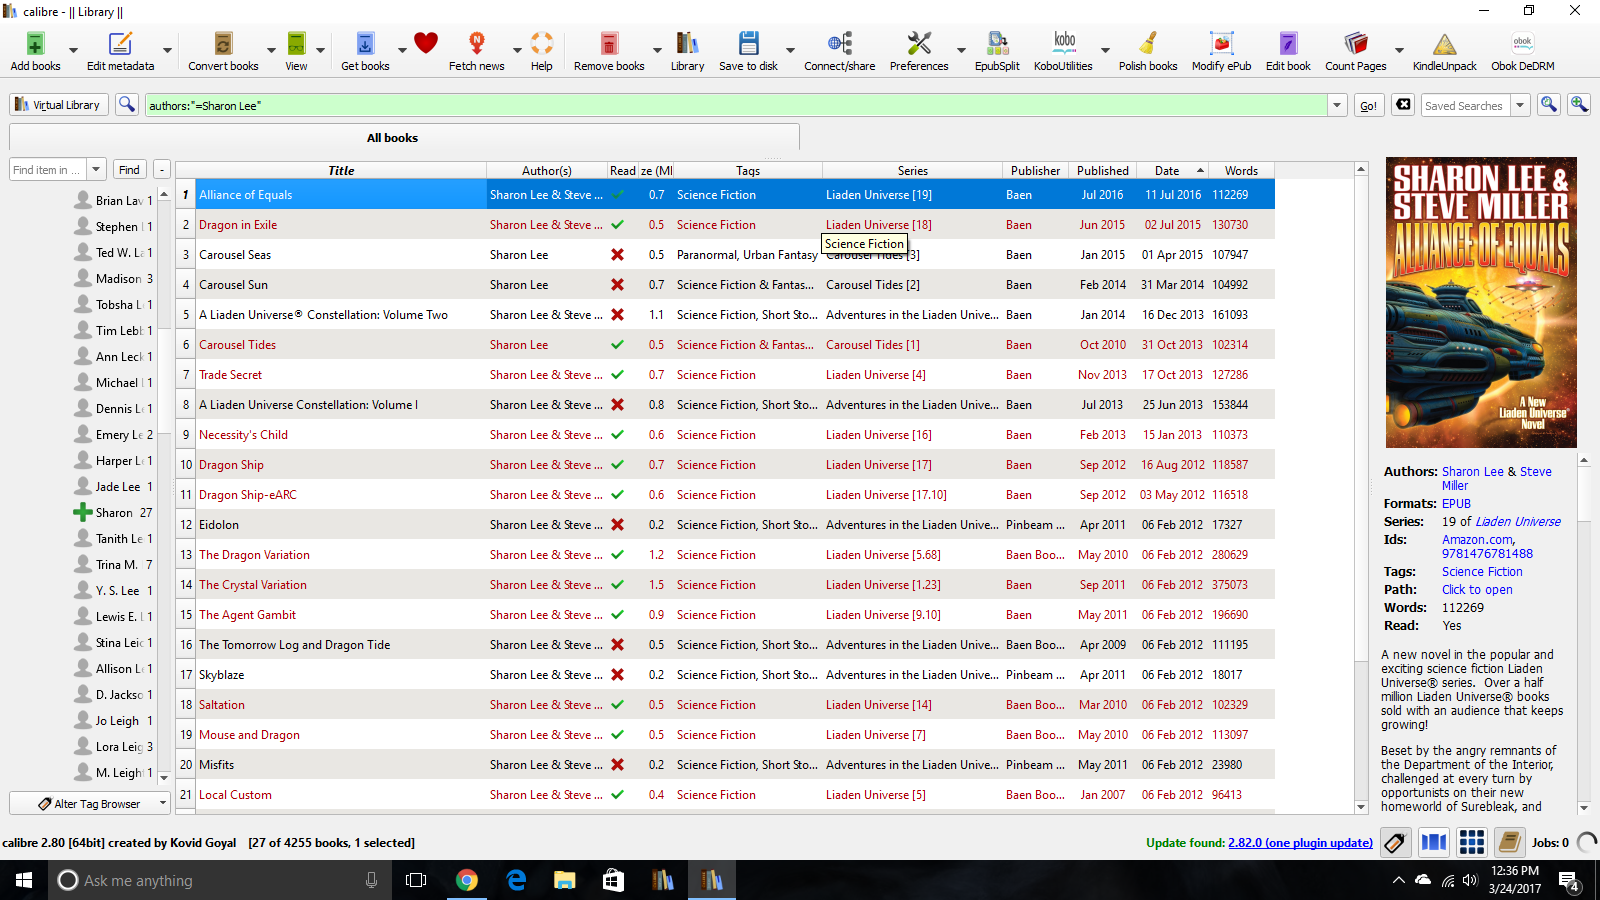Image resolution: width=1600 pixels, height=900 pixels.
Task: Click the Convert books icon
Action: click(223, 44)
